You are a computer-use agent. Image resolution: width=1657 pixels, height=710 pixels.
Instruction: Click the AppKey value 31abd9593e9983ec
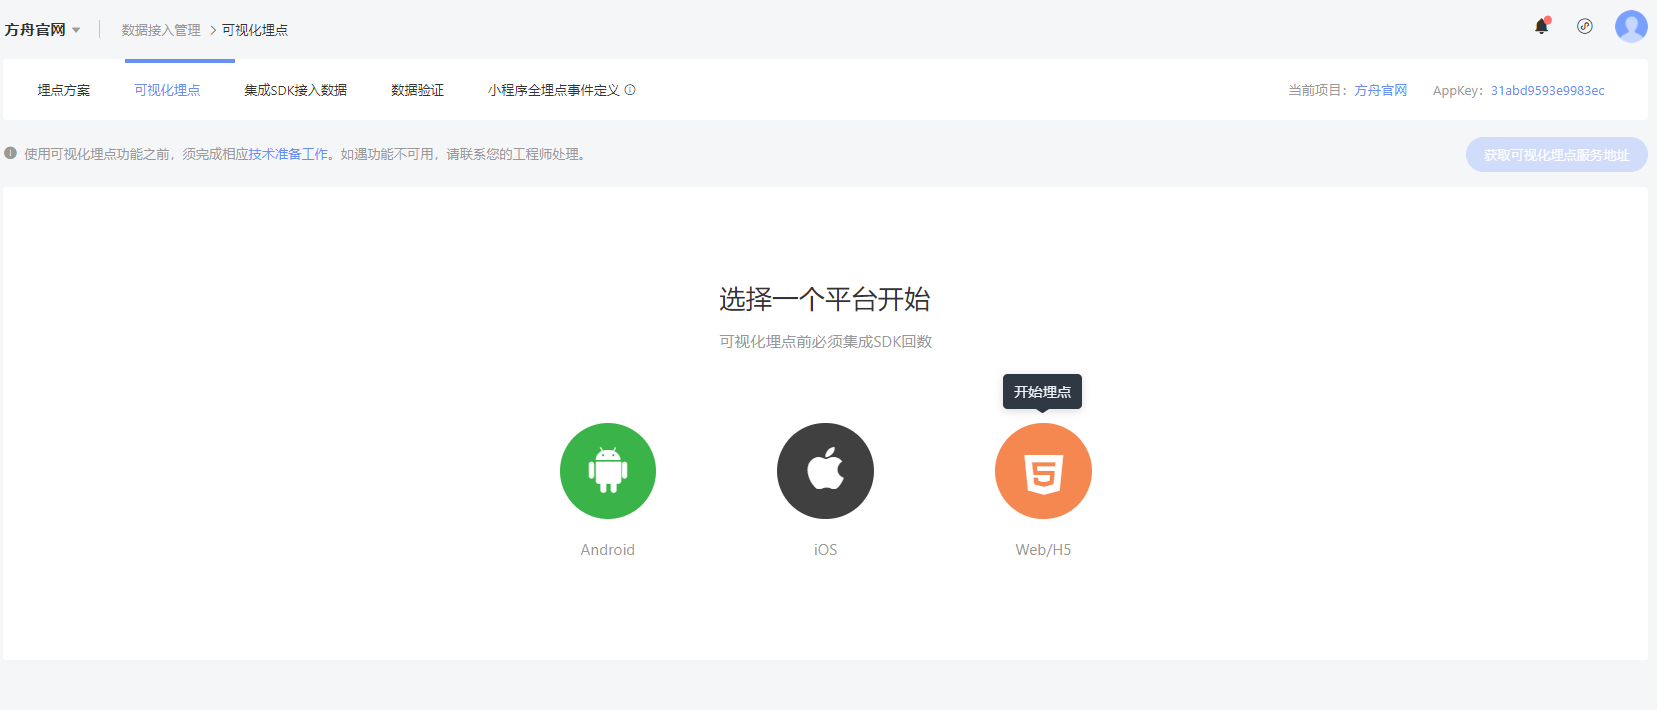1548,90
